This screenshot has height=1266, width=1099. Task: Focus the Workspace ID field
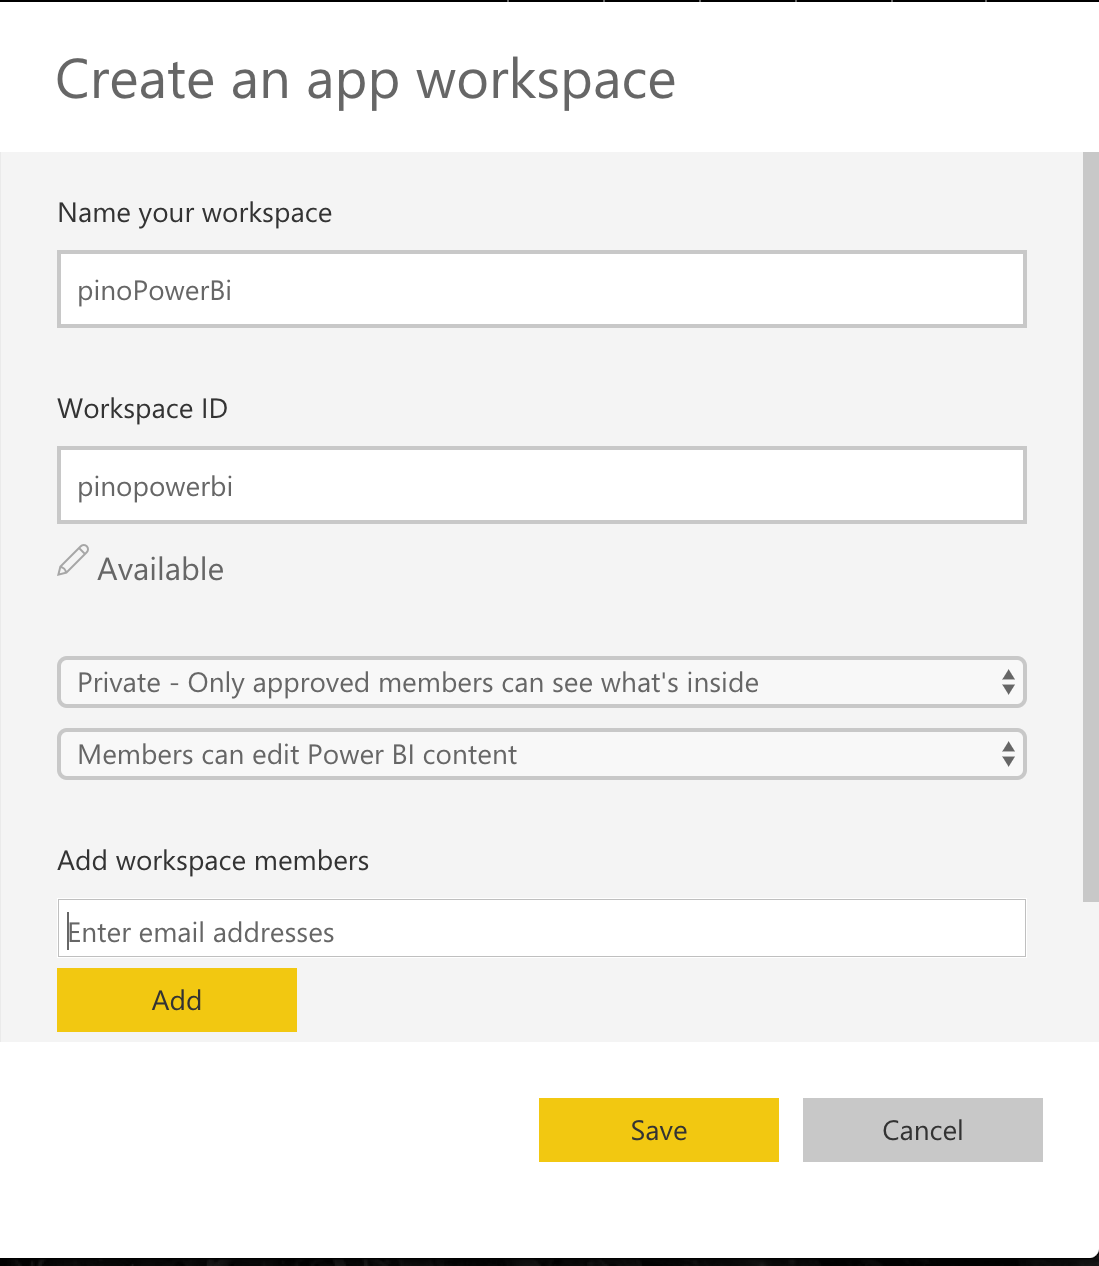tap(542, 485)
